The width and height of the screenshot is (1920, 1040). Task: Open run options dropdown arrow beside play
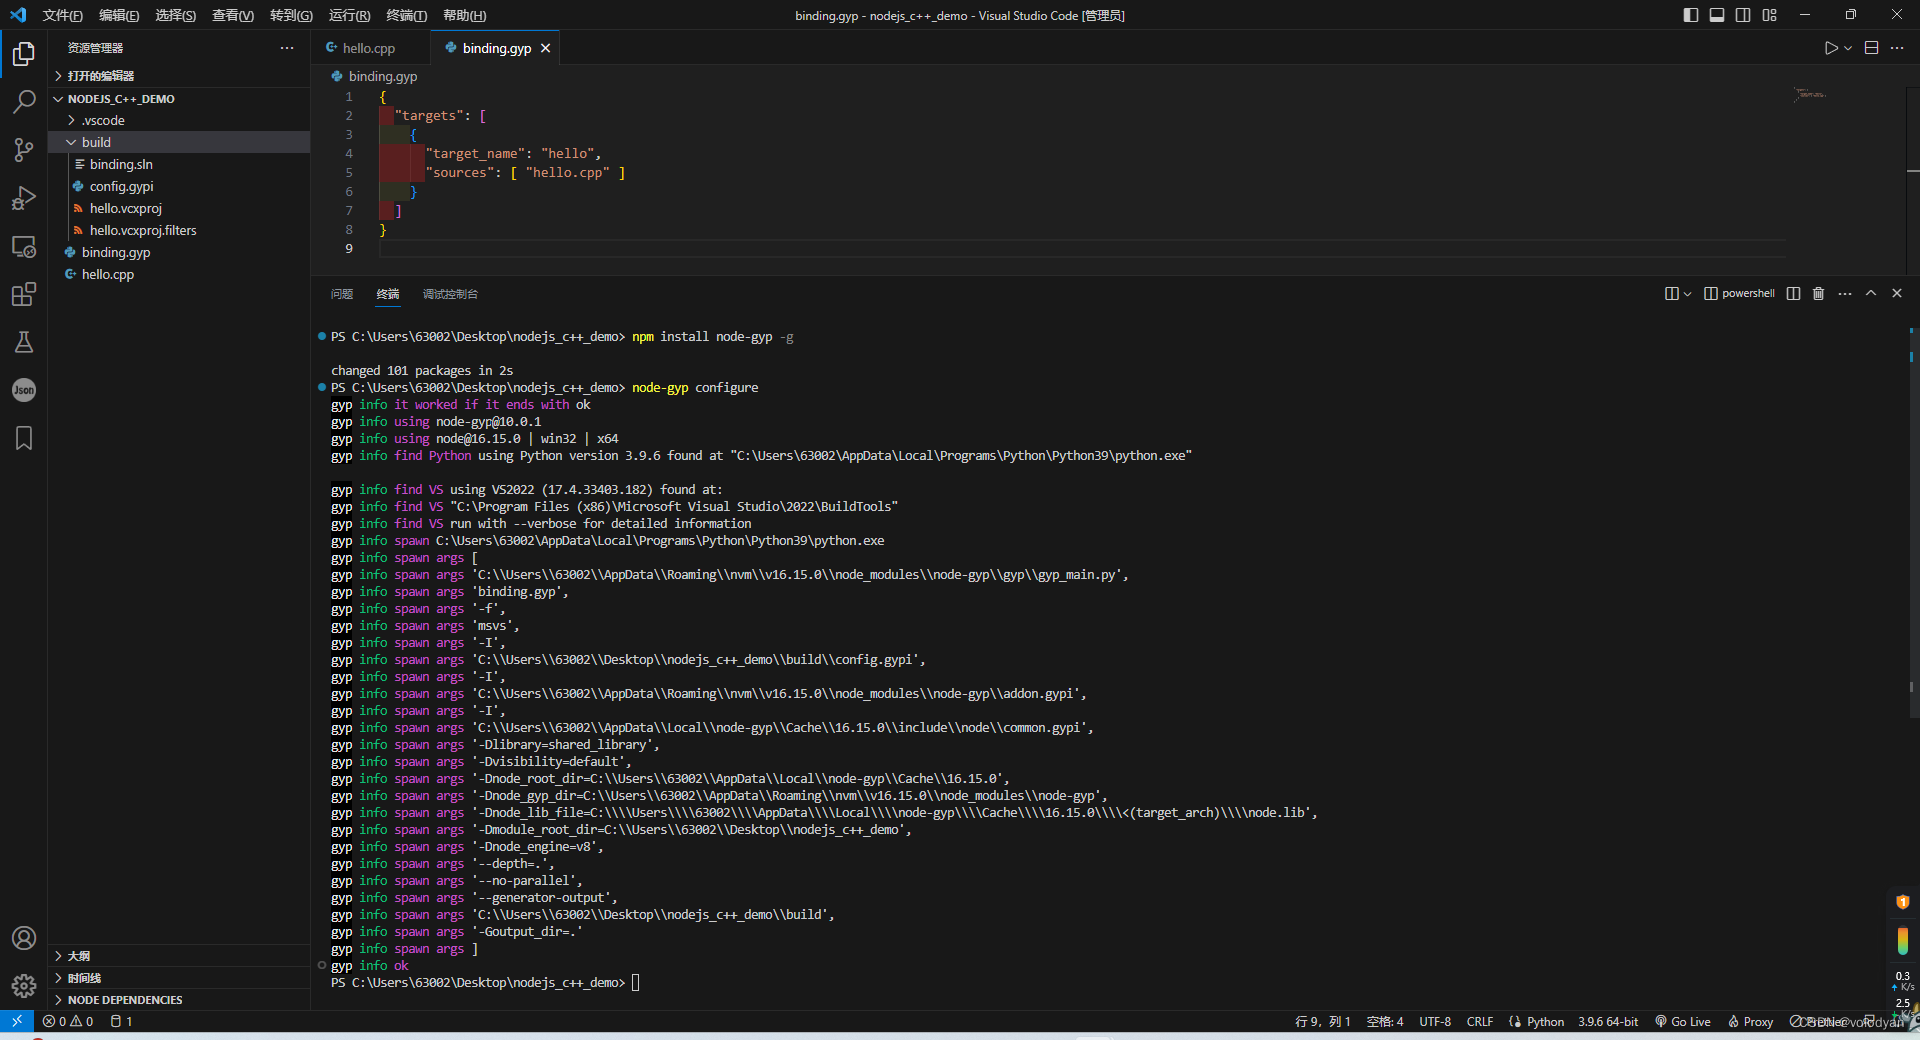pos(1848,48)
